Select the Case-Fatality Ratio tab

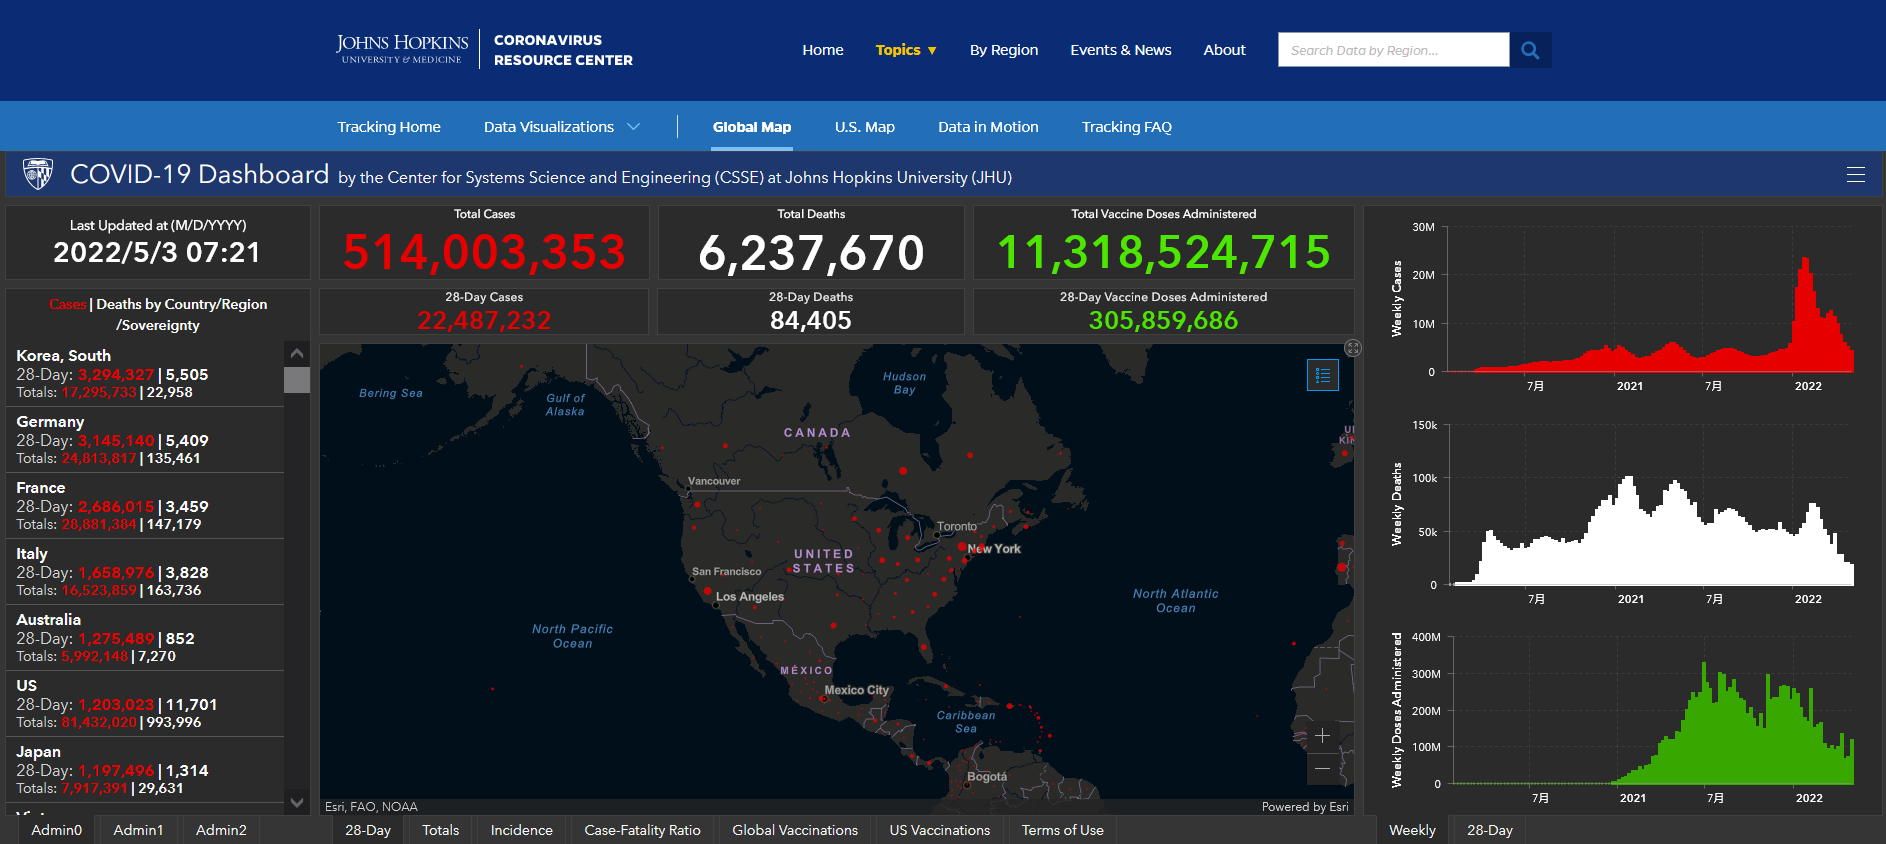643,830
